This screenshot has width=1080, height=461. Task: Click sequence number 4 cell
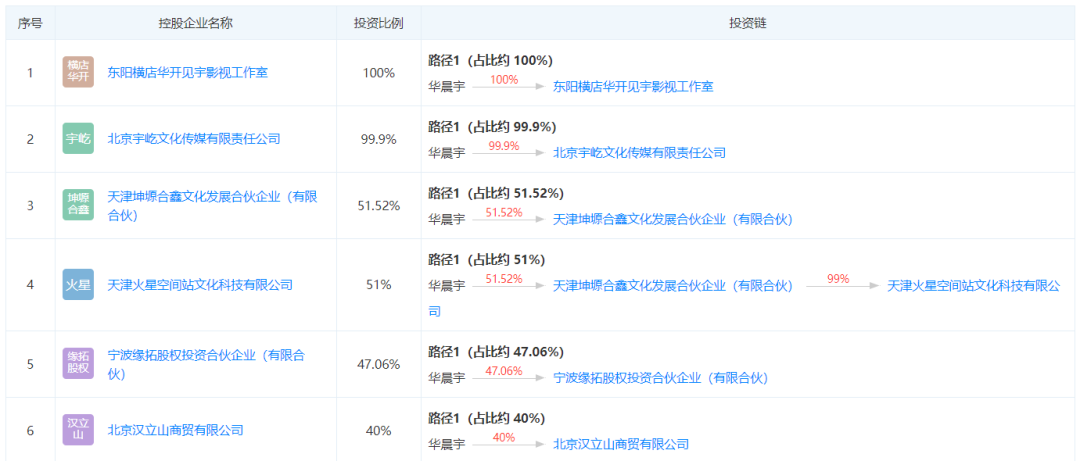pyautogui.click(x=30, y=285)
